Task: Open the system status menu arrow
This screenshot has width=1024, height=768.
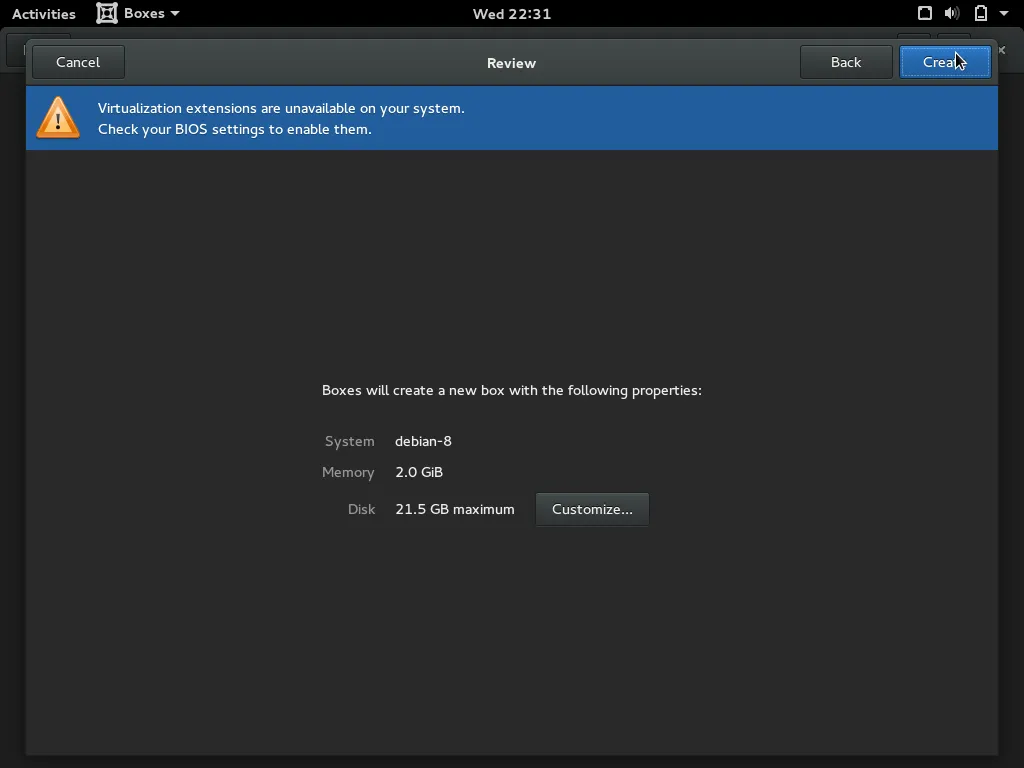Action: 1004,13
